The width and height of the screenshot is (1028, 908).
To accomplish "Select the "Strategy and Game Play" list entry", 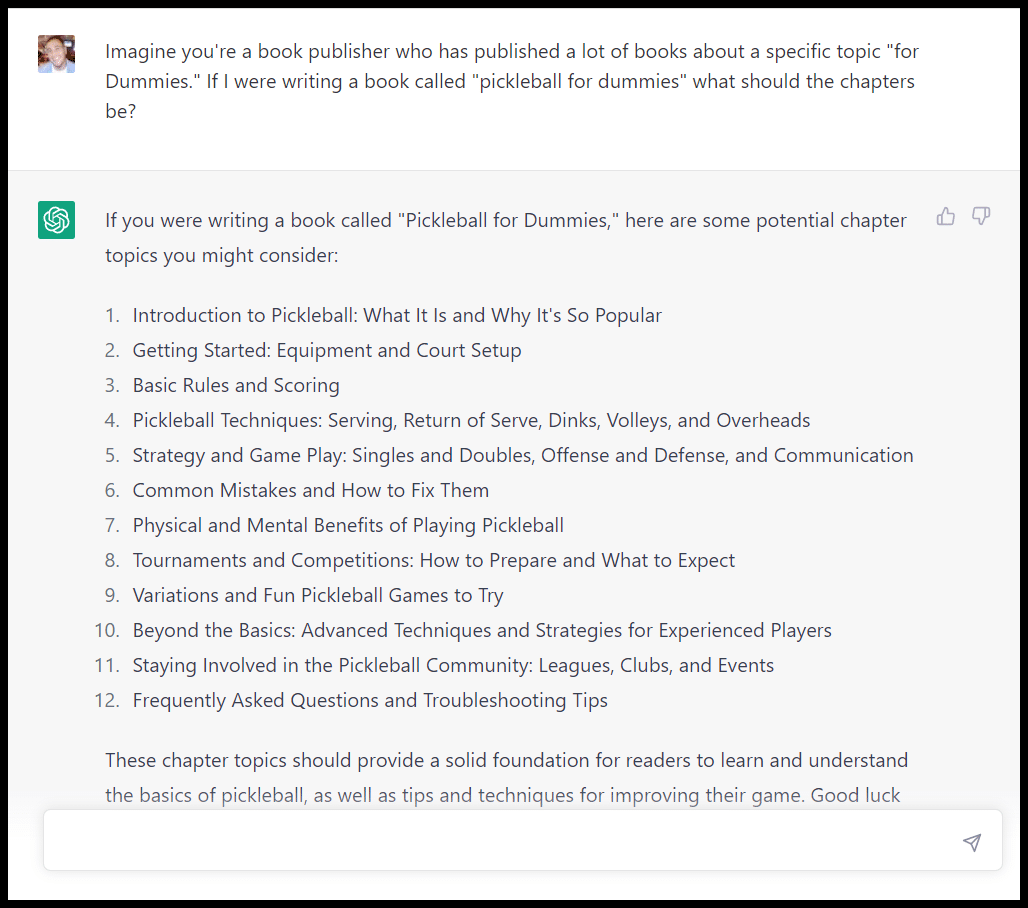I will pos(522,456).
